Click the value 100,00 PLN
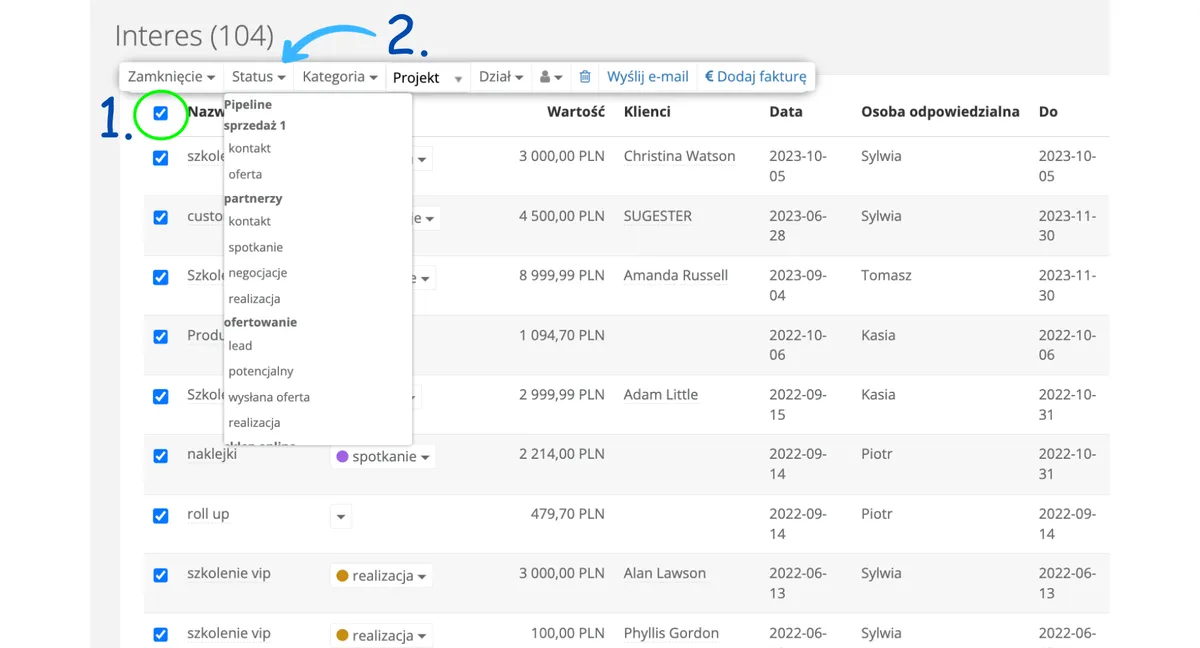1200x648 pixels. [x=567, y=634]
